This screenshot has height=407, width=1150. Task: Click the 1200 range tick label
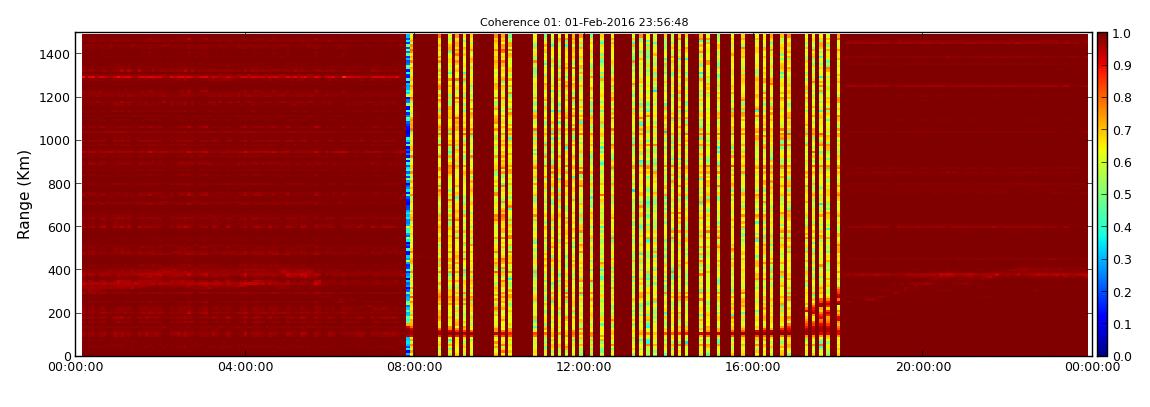[x=55, y=98]
